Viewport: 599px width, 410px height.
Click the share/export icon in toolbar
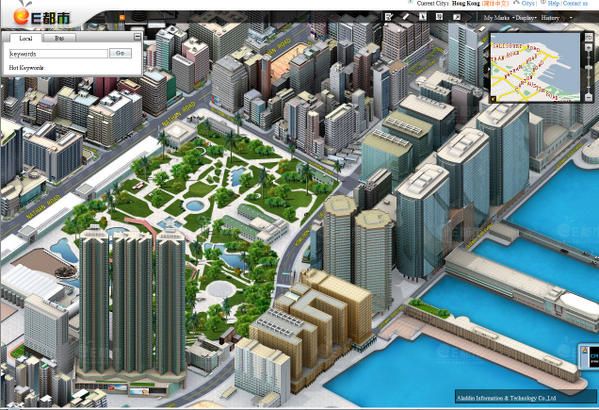tap(457, 17)
